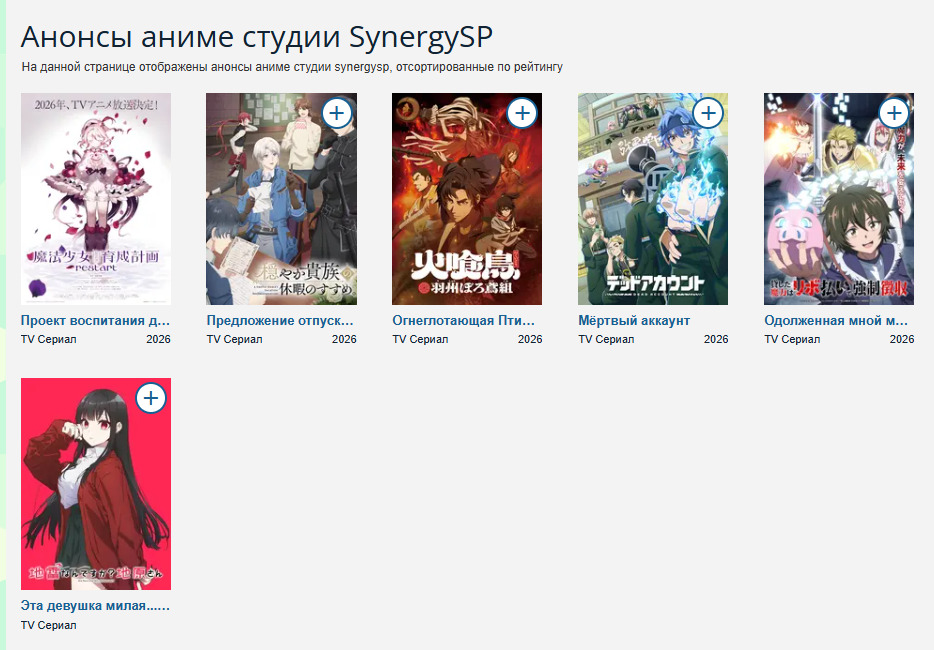Screen dimensions: 934x650
Task: Click plus icon on Одолженная мной poster
Action: click(x=894, y=113)
